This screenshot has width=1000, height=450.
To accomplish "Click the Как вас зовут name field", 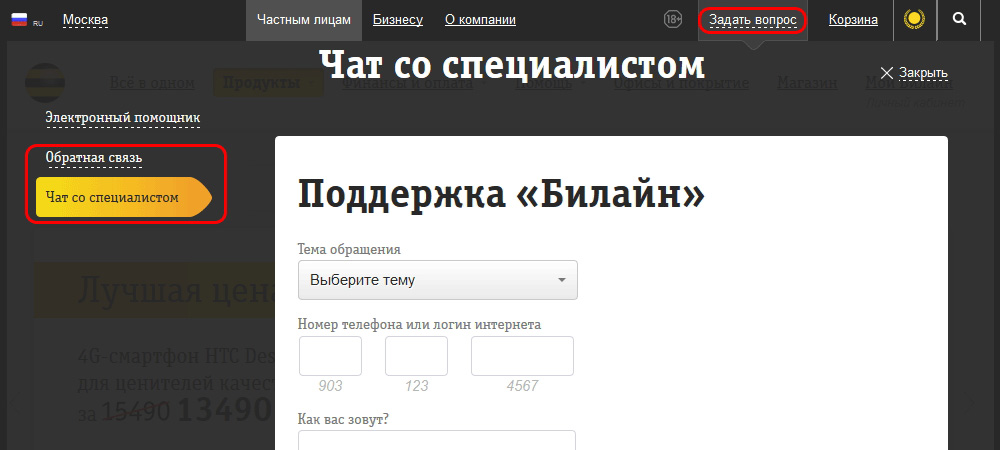I will pyautogui.click(x=437, y=441).
